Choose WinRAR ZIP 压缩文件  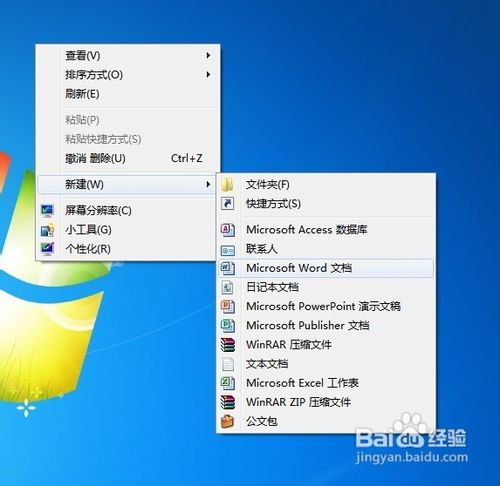point(326,402)
